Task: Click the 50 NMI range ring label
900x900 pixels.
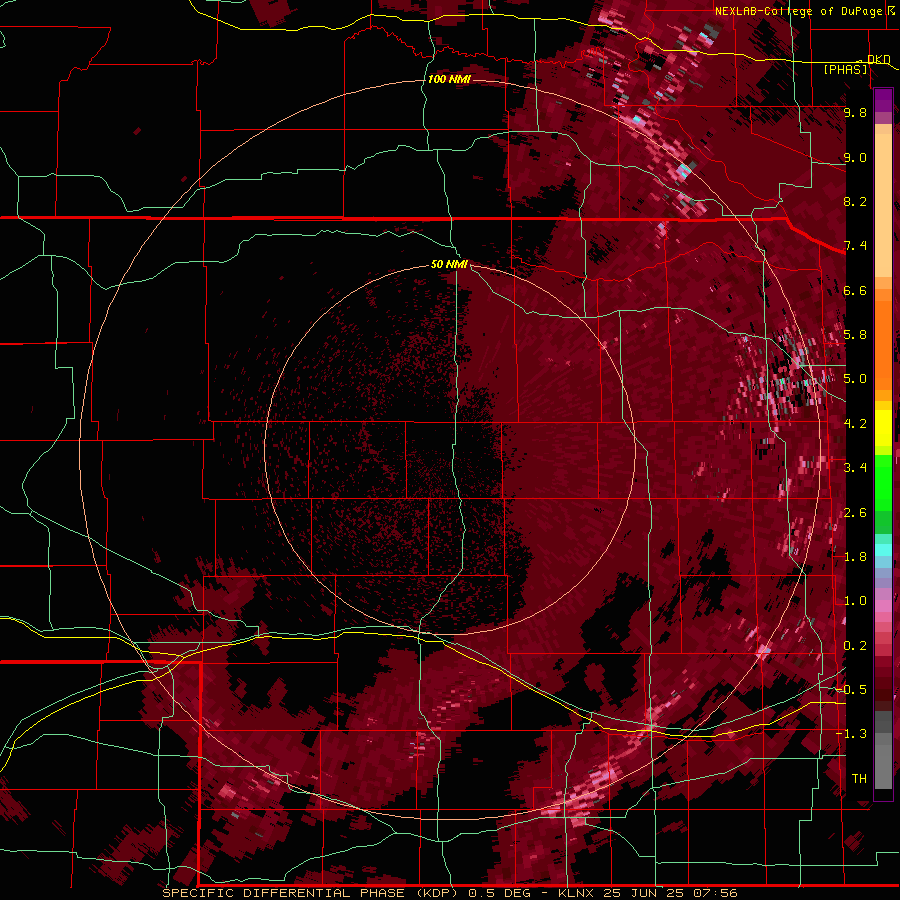Action: click(x=449, y=265)
